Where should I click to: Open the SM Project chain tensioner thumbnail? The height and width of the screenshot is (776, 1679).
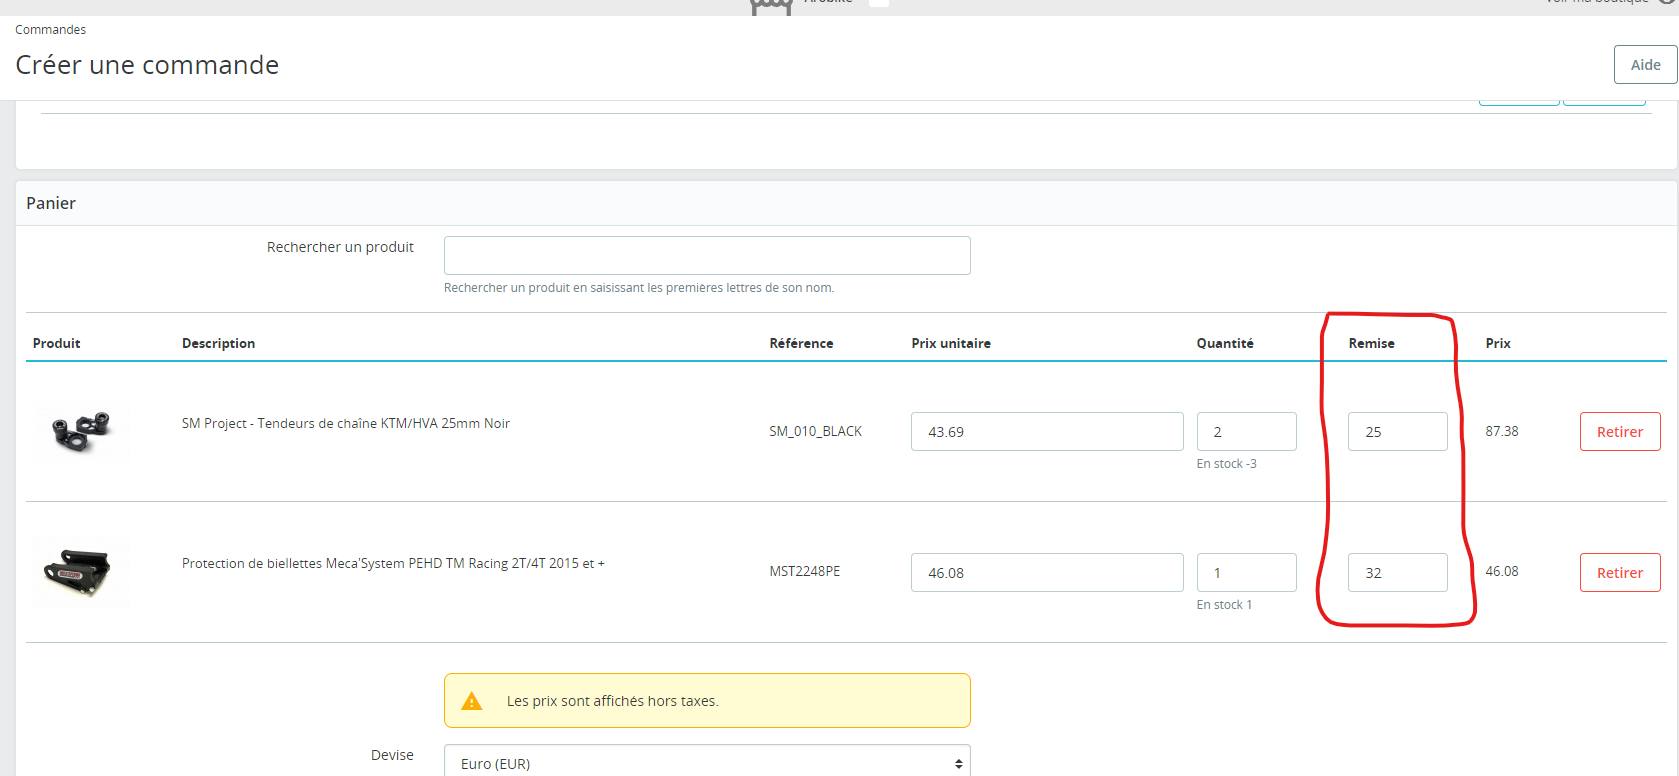pos(81,432)
